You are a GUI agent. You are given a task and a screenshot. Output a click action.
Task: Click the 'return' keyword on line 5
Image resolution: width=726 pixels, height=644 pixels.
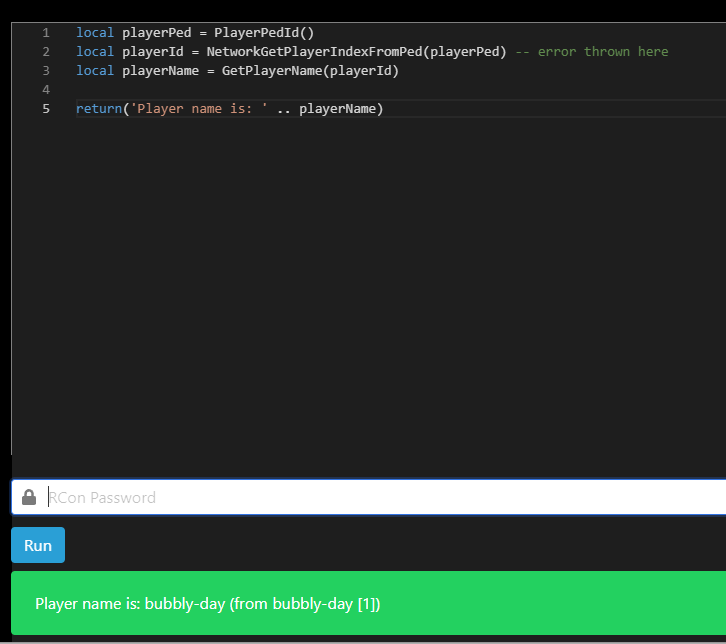click(x=99, y=109)
